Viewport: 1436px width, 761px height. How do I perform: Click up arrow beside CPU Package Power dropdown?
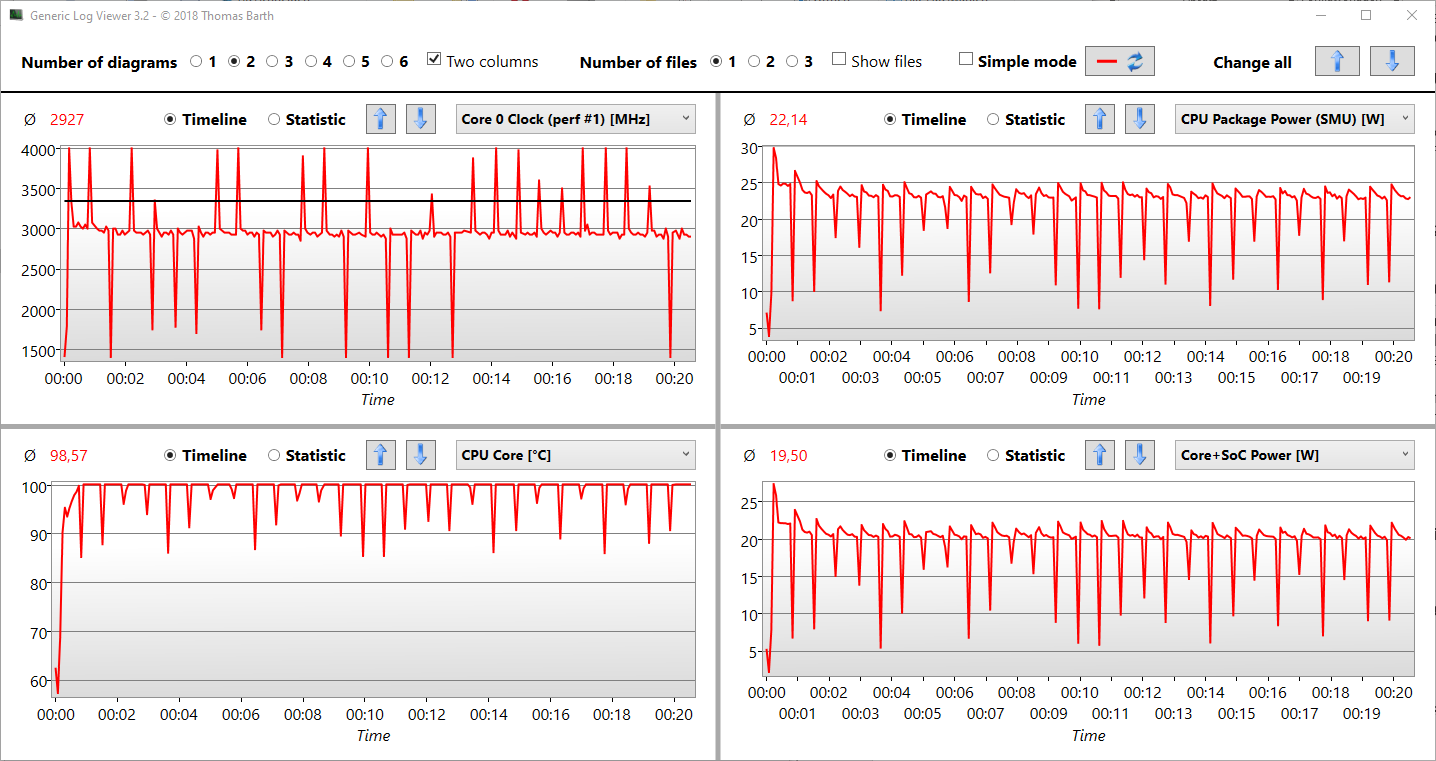coord(1100,119)
